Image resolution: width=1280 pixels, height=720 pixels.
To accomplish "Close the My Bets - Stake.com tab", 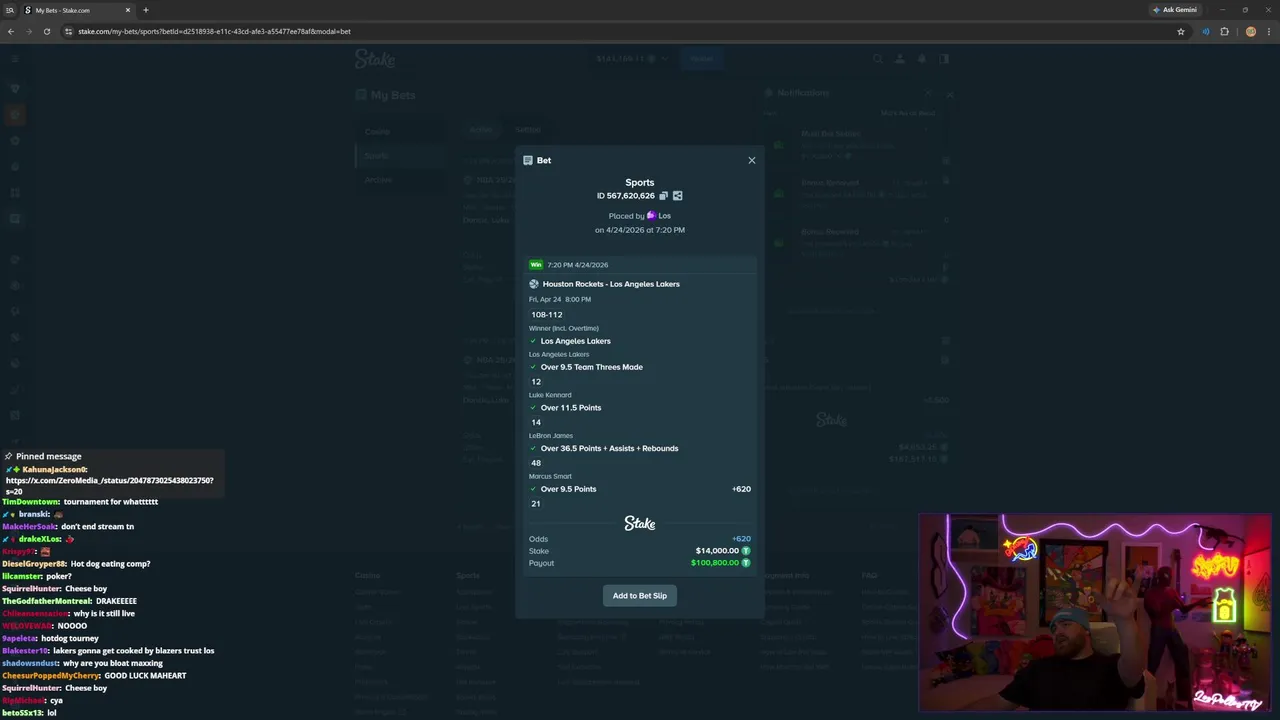I will point(129,10).
